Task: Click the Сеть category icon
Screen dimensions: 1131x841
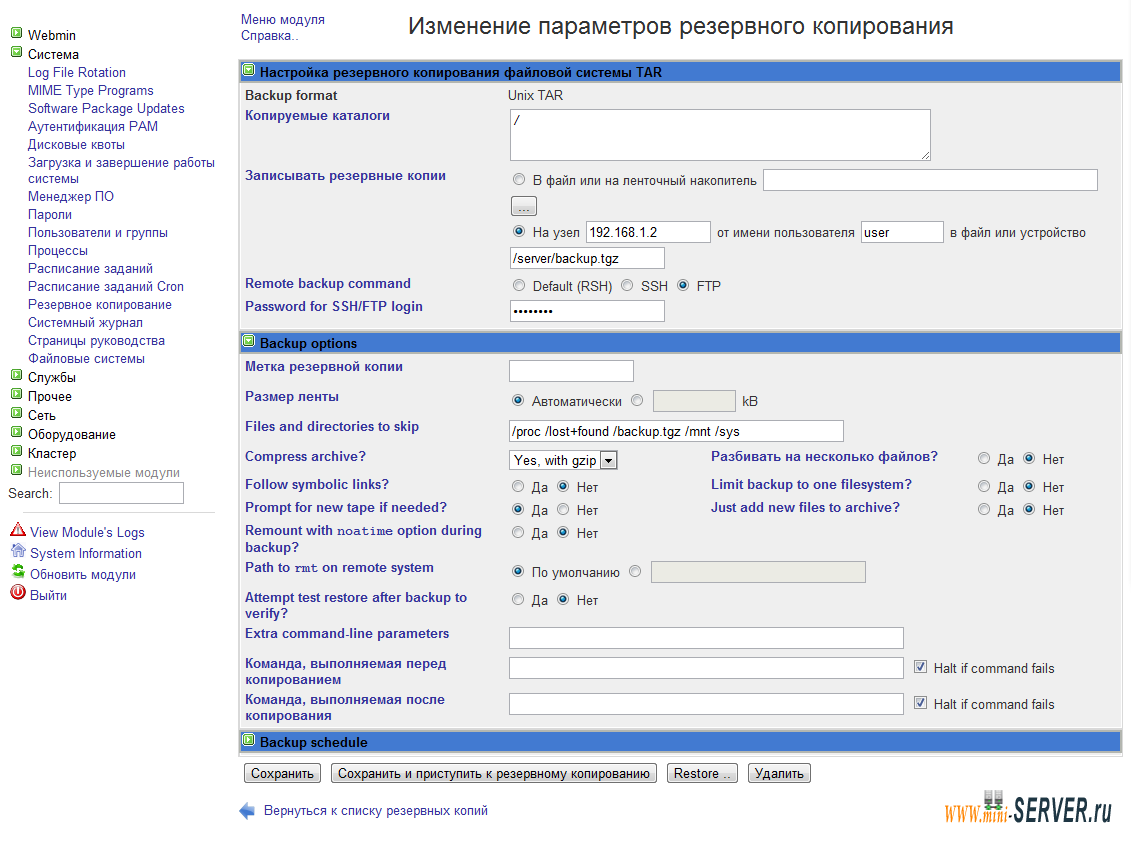Action: pyautogui.click(x=16, y=415)
